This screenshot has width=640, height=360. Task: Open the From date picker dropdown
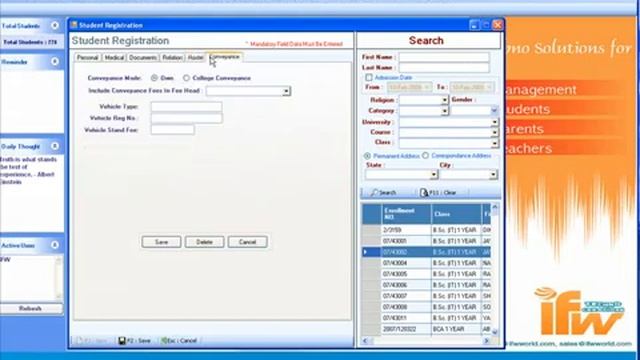coord(427,87)
